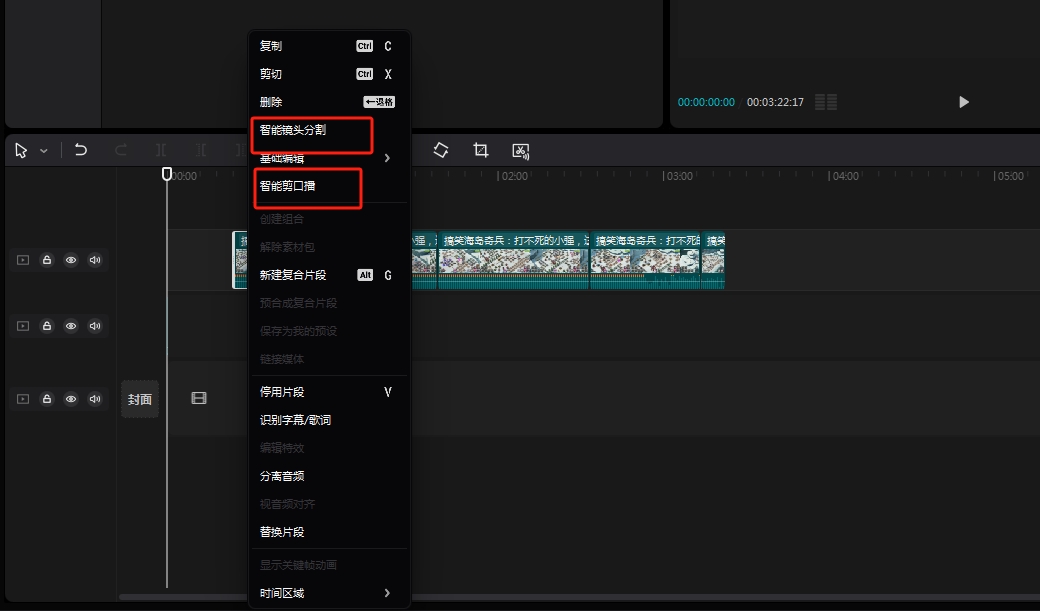
Task: Click the second track's type icon
Action: pyautogui.click(x=23, y=326)
